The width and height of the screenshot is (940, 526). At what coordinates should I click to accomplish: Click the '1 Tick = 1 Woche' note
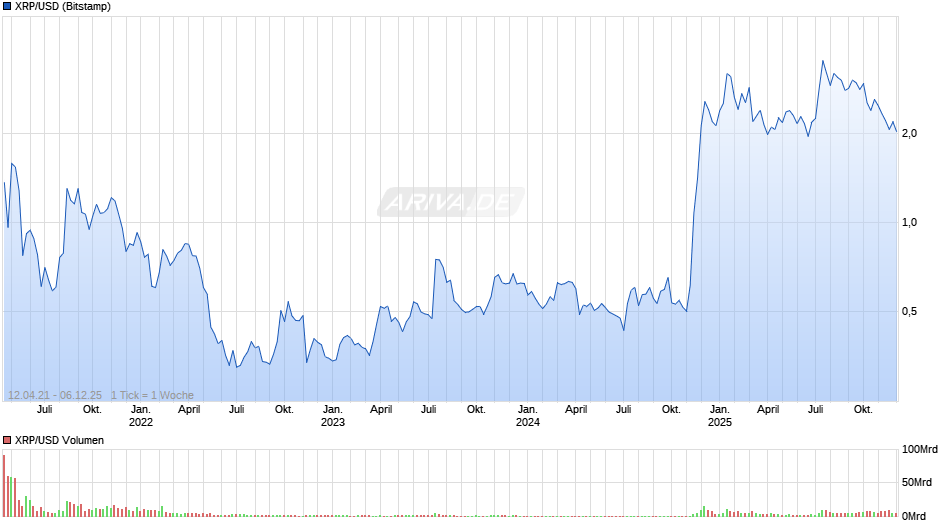pos(152,395)
